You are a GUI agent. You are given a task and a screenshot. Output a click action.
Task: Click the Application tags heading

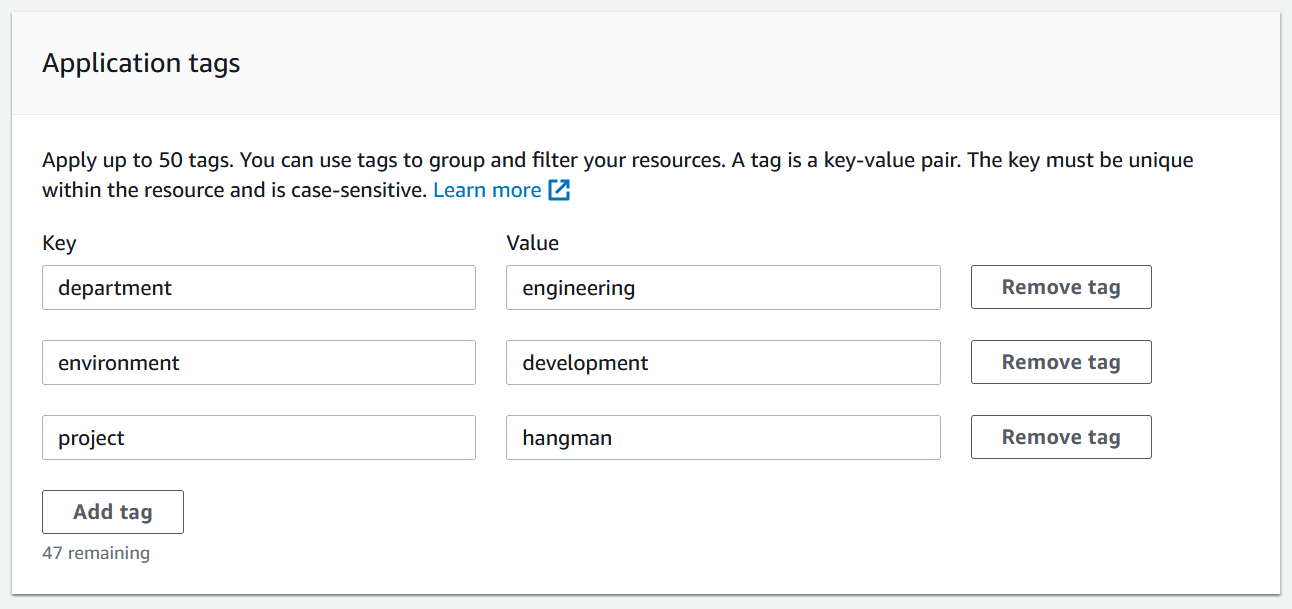pyautogui.click(x=141, y=64)
